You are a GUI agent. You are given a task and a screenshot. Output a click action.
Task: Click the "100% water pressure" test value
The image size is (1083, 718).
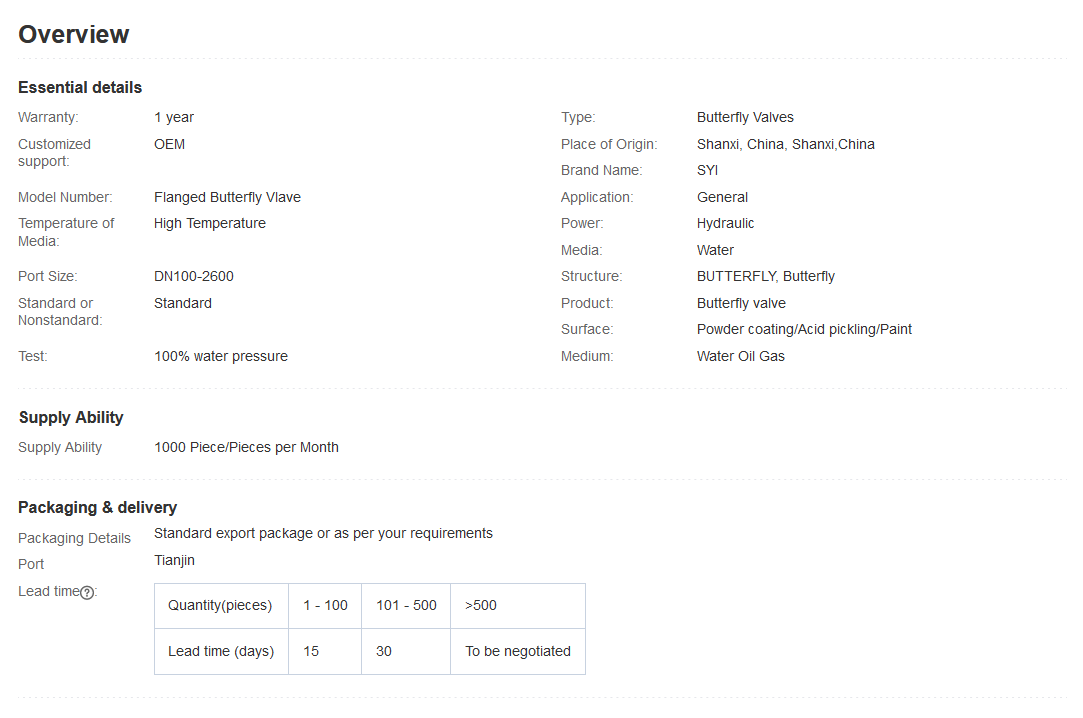[x=221, y=356]
